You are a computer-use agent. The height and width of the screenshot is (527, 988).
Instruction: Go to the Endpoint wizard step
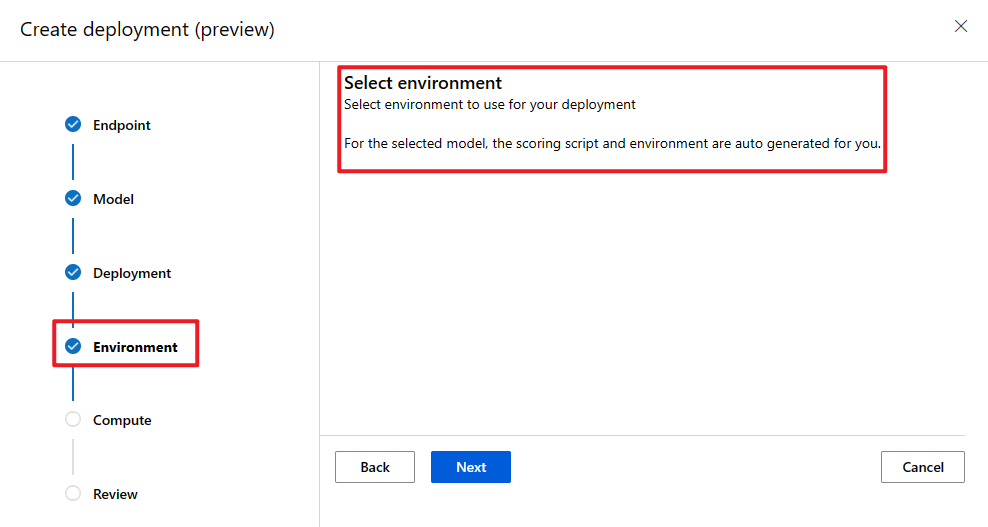122,125
